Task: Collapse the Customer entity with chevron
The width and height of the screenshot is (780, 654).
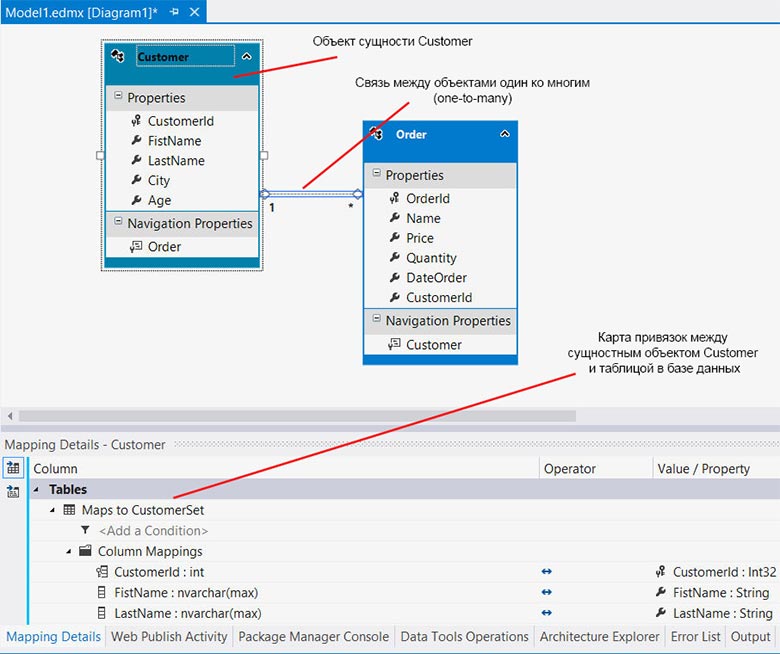Action: point(246,57)
